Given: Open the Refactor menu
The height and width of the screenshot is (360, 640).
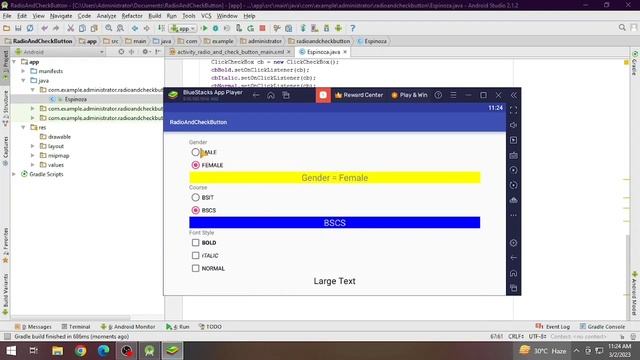Looking at the screenshot, I should (132, 16).
